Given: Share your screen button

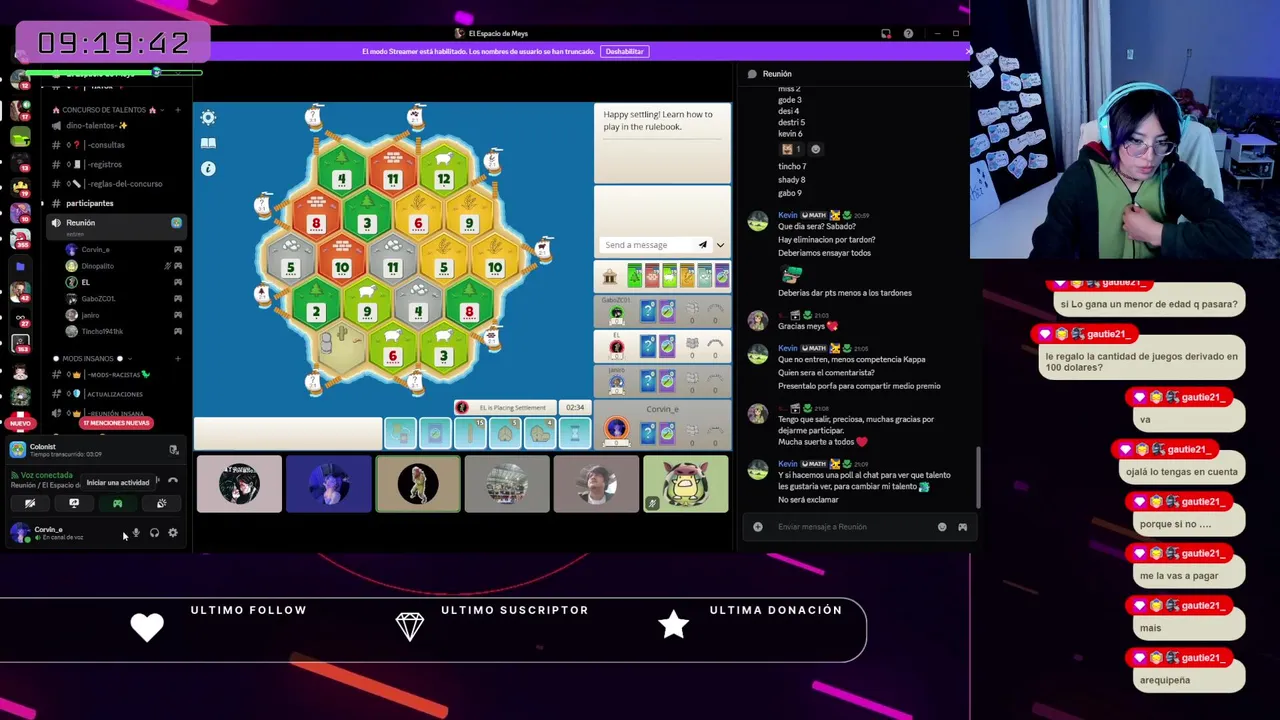Looking at the screenshot, I should click(74, 504).
